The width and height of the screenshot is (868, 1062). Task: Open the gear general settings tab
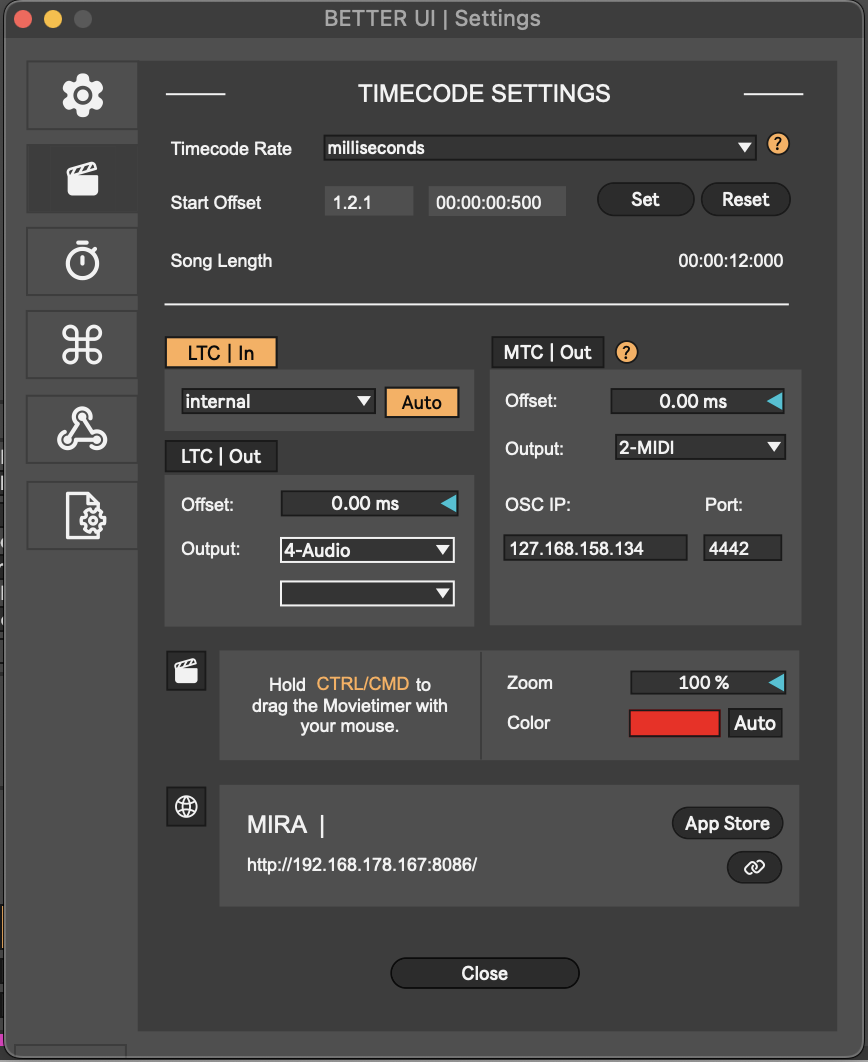pos(82,95)
